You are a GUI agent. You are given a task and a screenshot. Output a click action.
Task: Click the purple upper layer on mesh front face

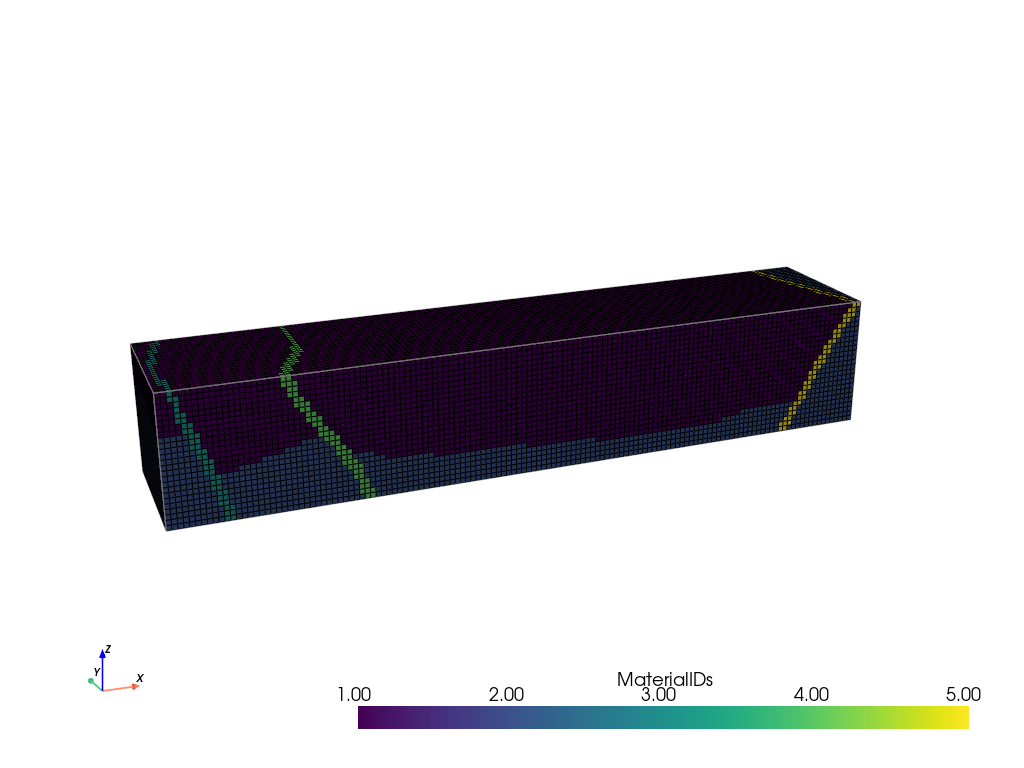point(550,390)
